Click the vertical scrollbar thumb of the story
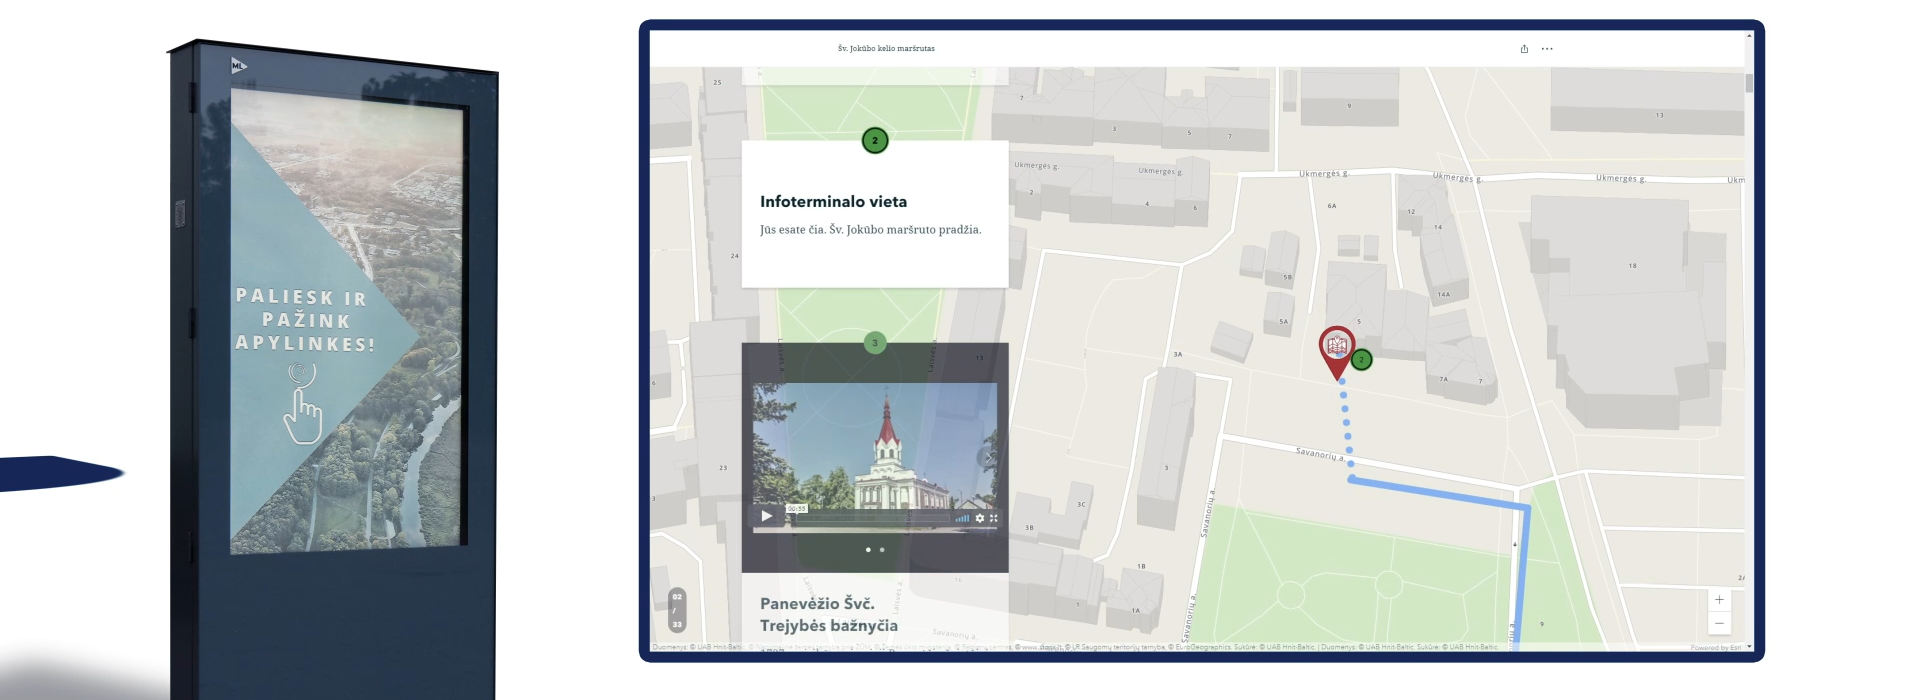The height and width of the screenshot is (700, 1920). [1749, 84]
